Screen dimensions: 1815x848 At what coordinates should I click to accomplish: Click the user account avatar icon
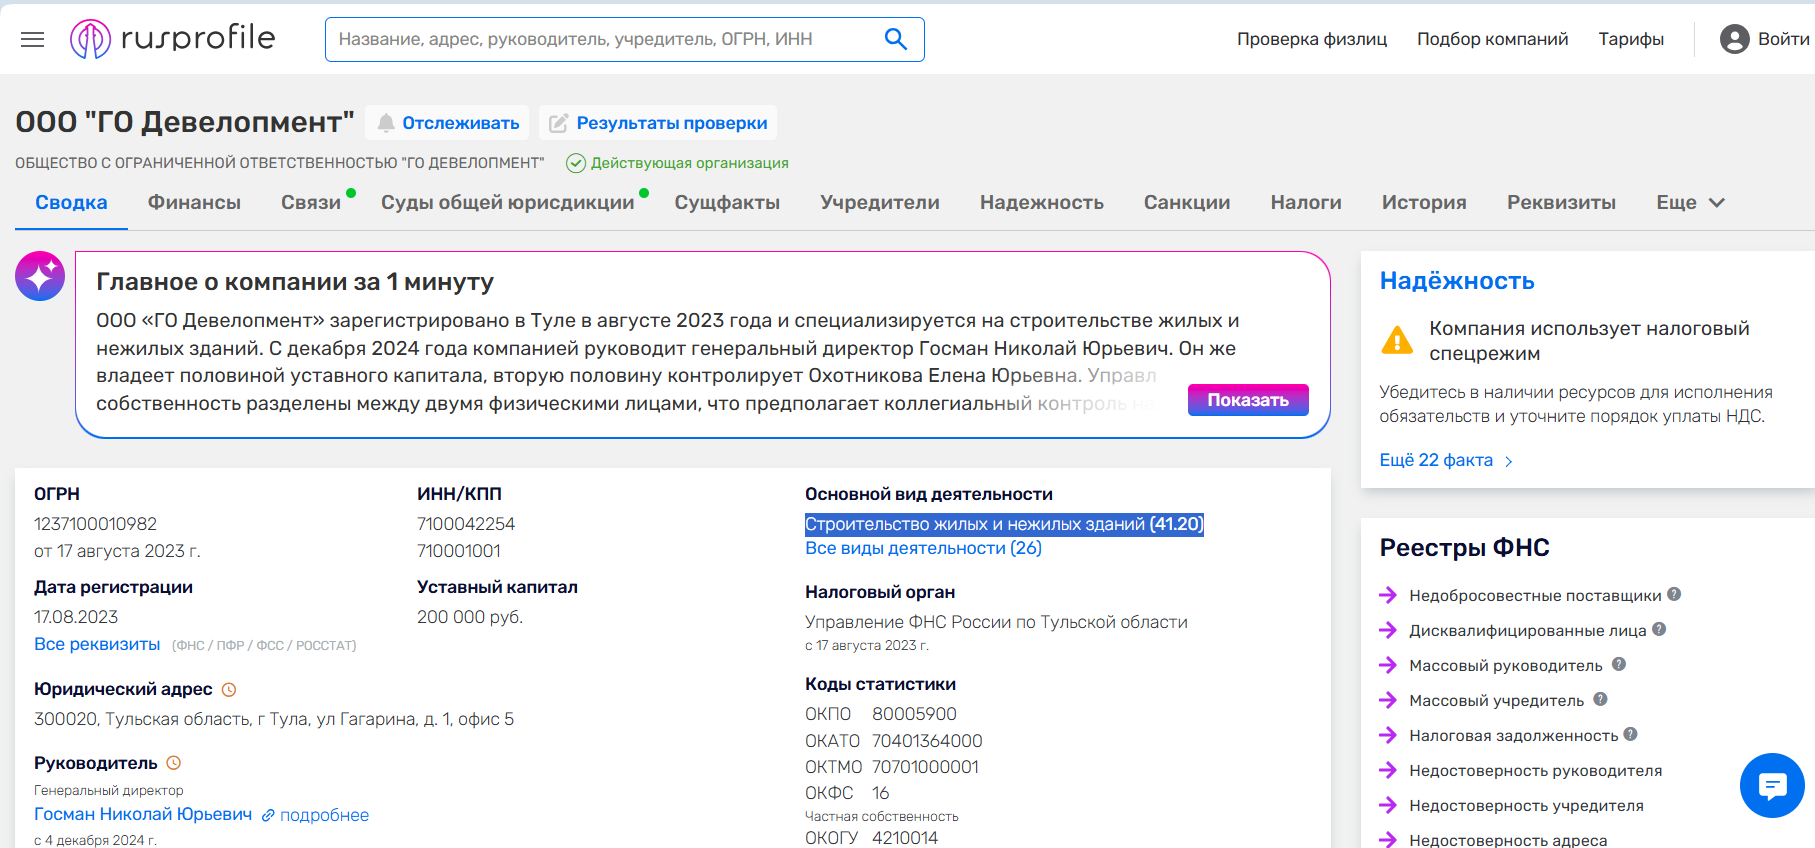1734,39
